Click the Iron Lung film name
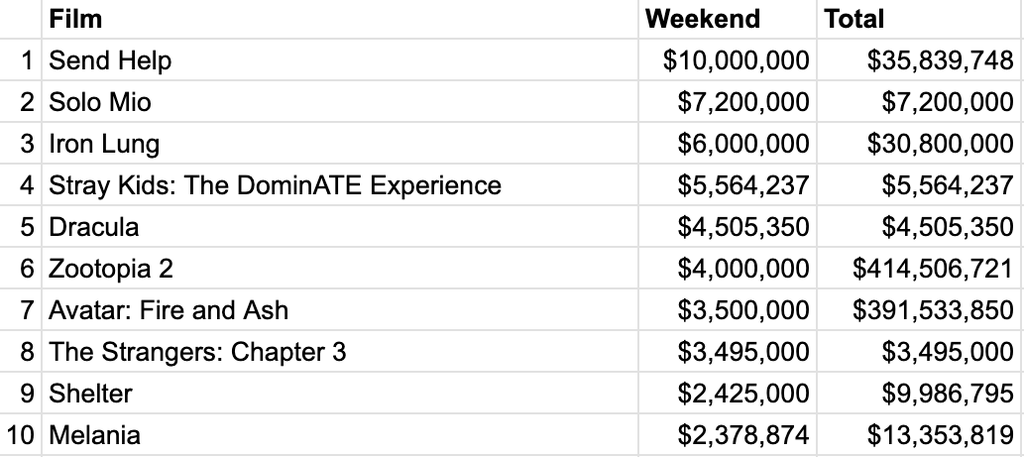Image resolution: width=1024 pixels, height=457 pixels. [x=104, y=144]
